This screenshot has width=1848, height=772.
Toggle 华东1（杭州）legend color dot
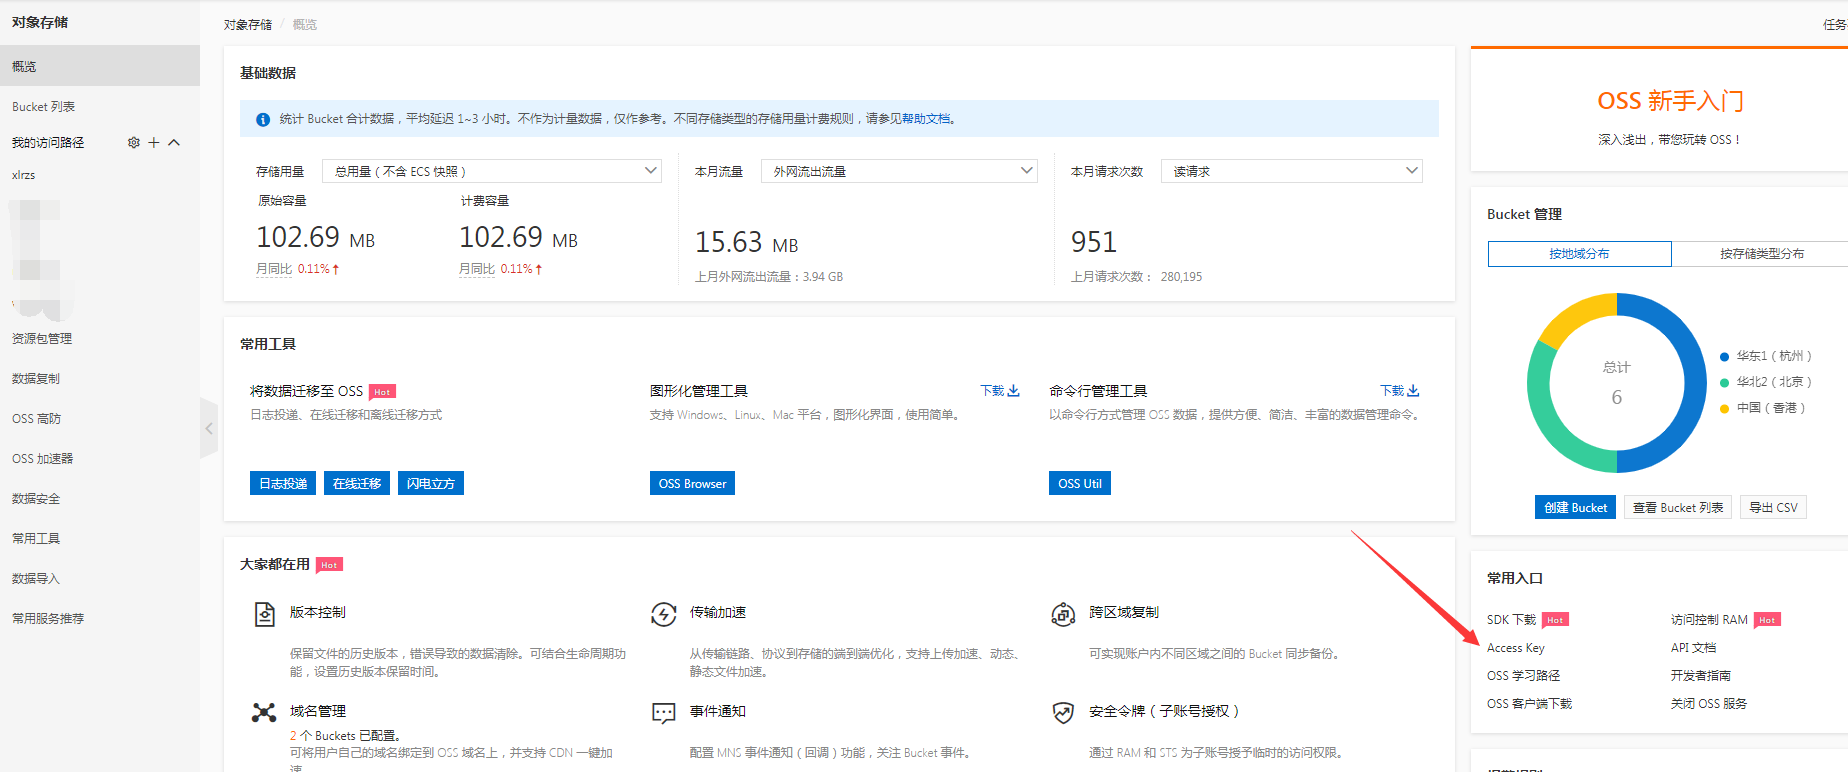coord(1724,357)
